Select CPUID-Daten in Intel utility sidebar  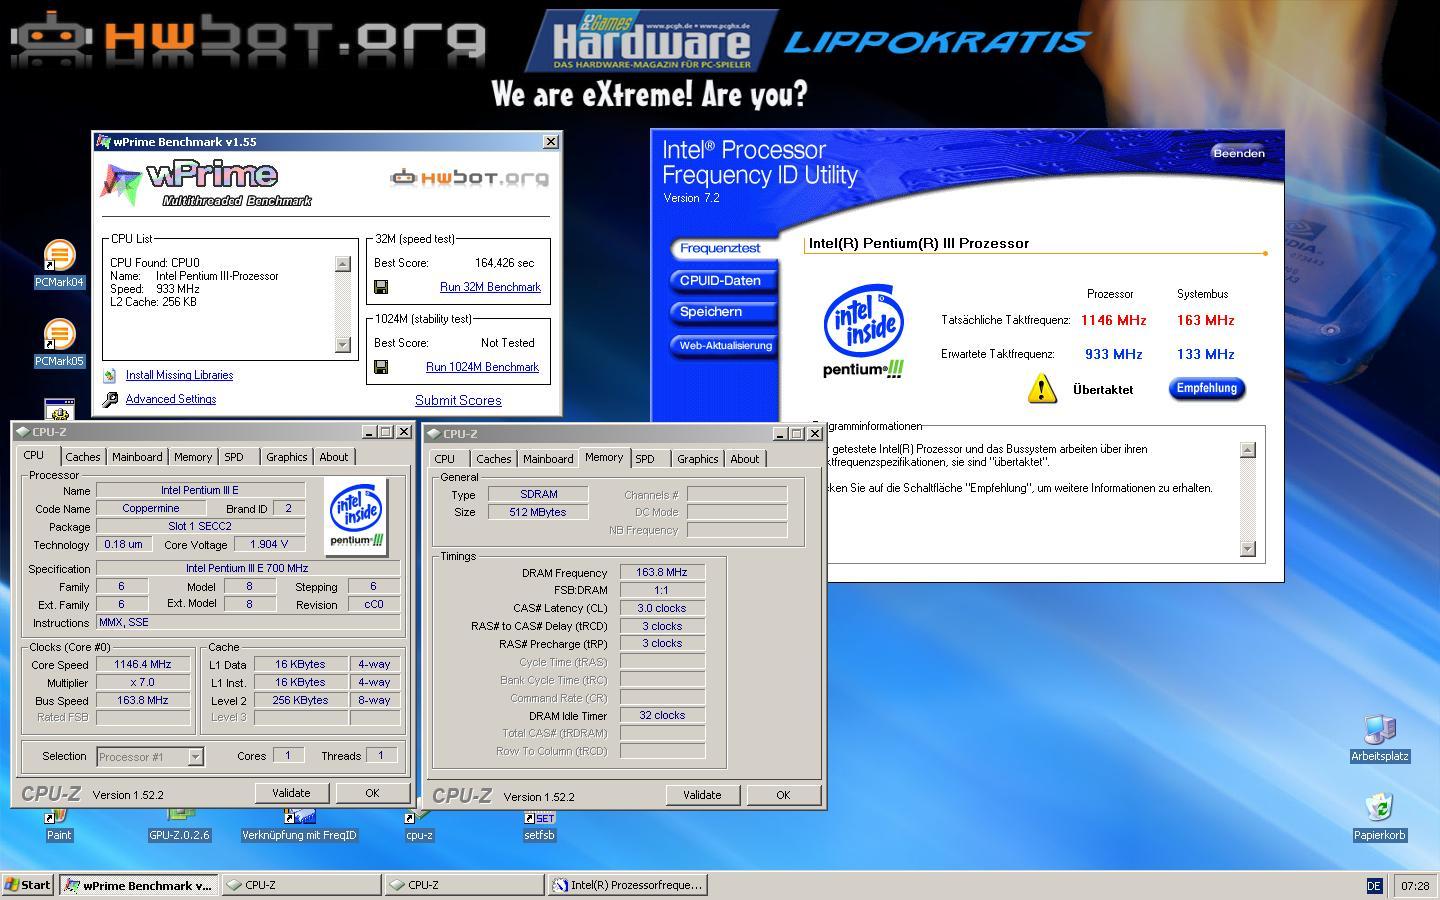coord(721,280)
